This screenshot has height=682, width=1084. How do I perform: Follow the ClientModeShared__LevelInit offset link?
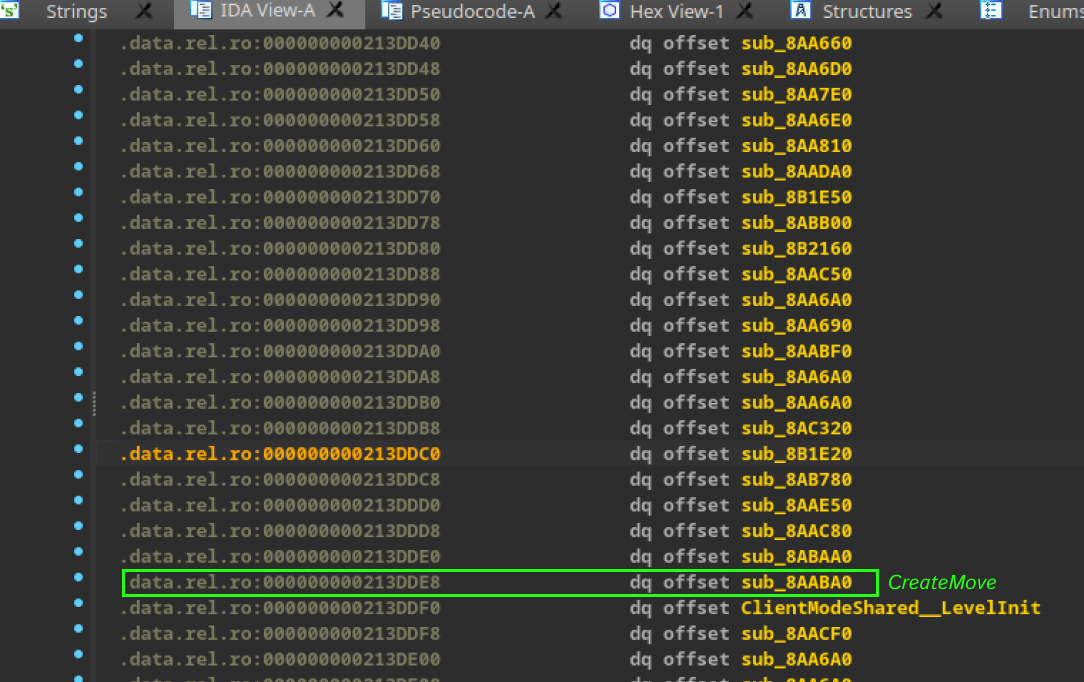coord(890,608)
